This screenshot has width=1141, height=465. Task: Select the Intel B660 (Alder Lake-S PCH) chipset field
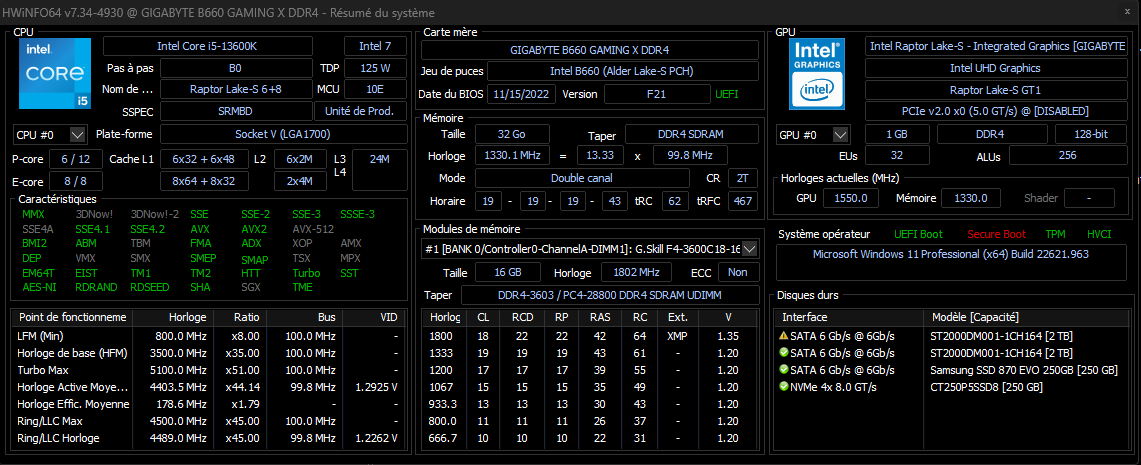pos(622,71)
